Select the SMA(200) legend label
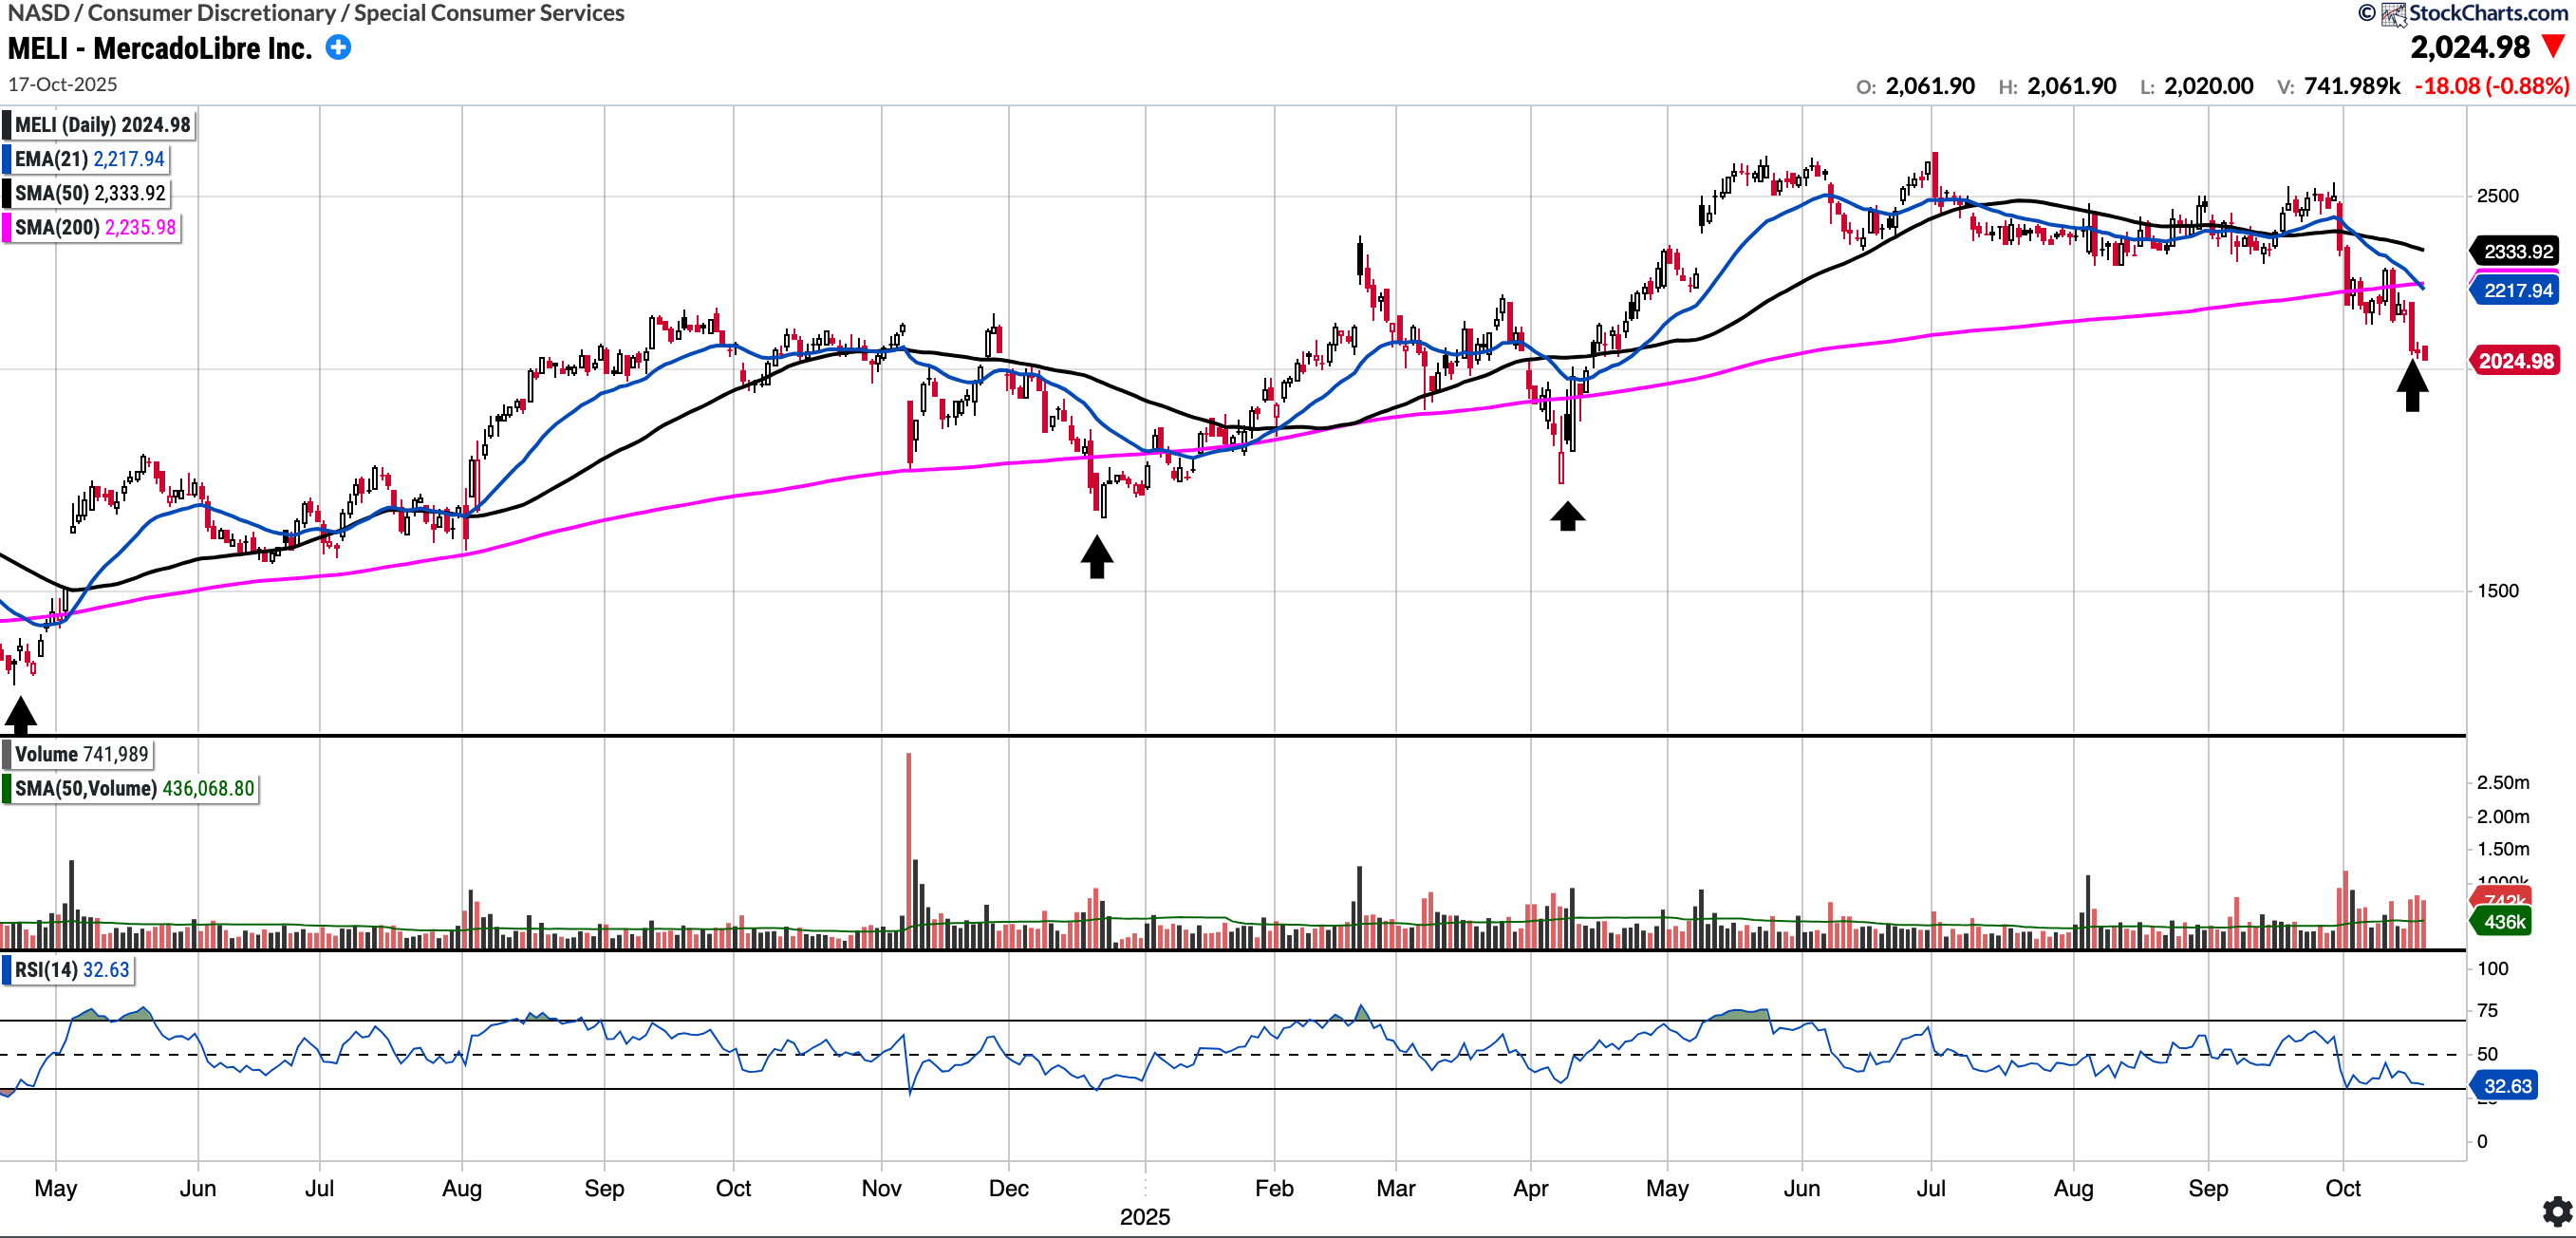Screen dimensions: 2576x1238 (x=94, y=227)
